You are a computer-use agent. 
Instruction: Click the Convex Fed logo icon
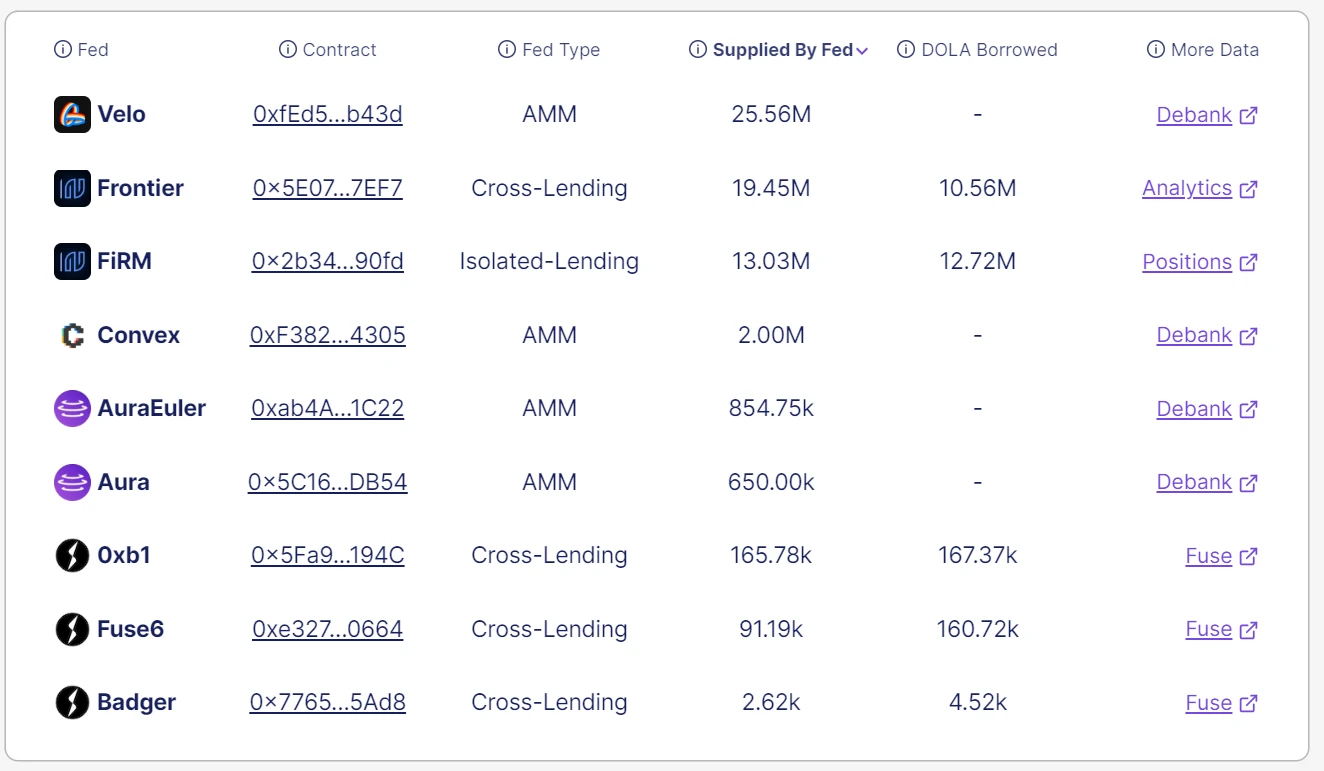72,335
